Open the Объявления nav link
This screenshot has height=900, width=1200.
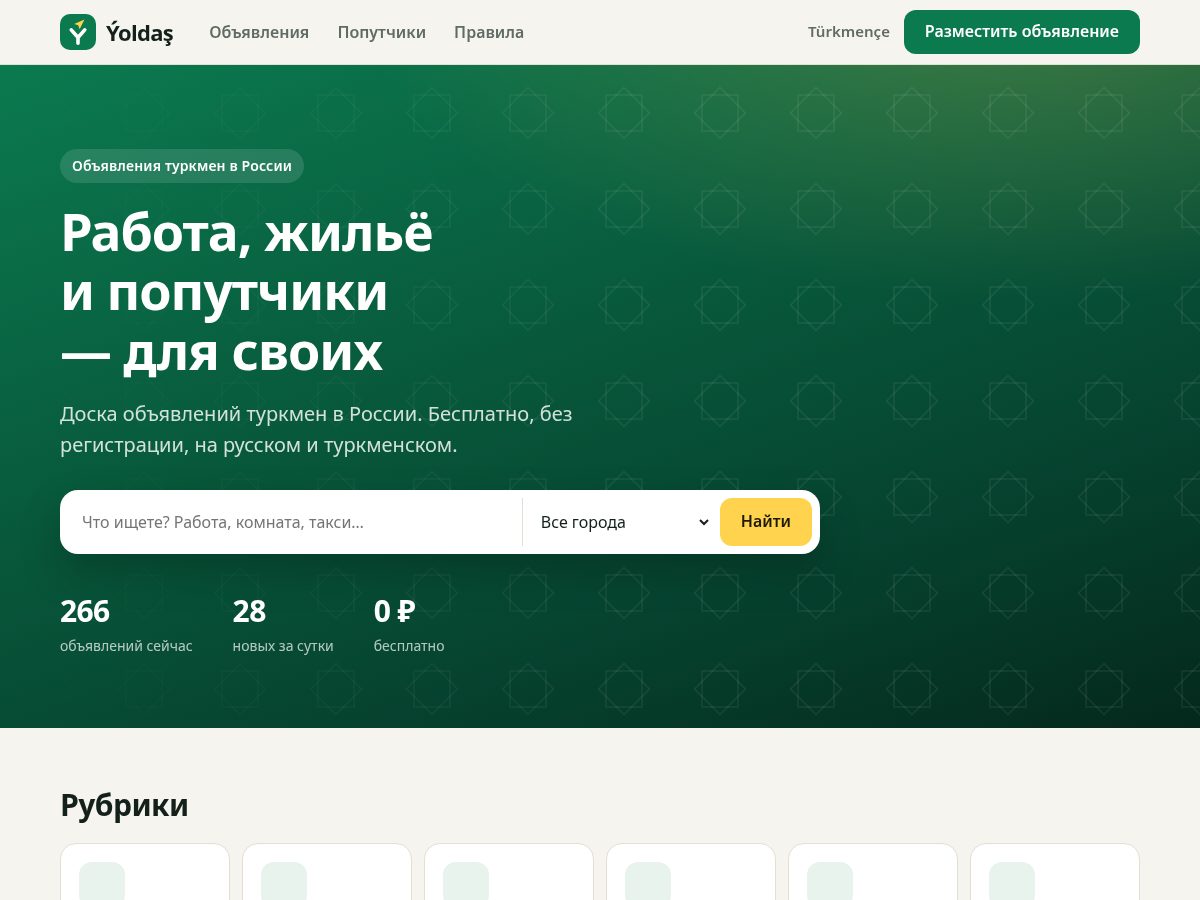(x=259, y=32)
